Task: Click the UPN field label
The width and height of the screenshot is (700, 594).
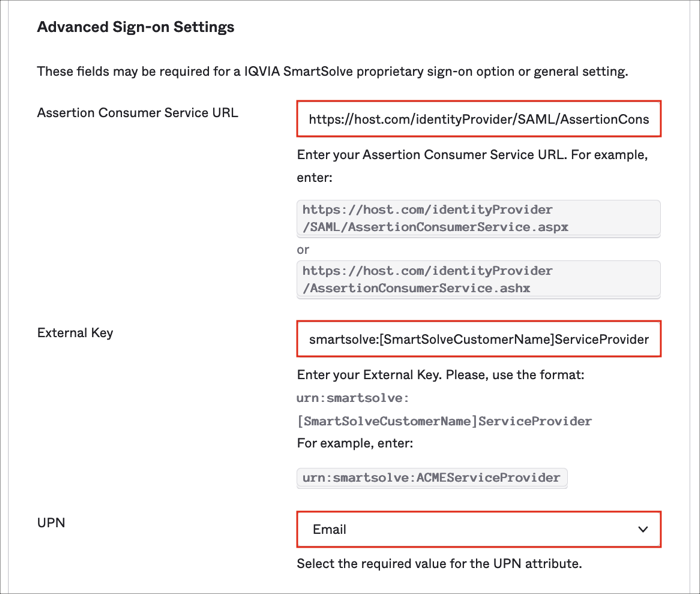Action: point(51,522)
